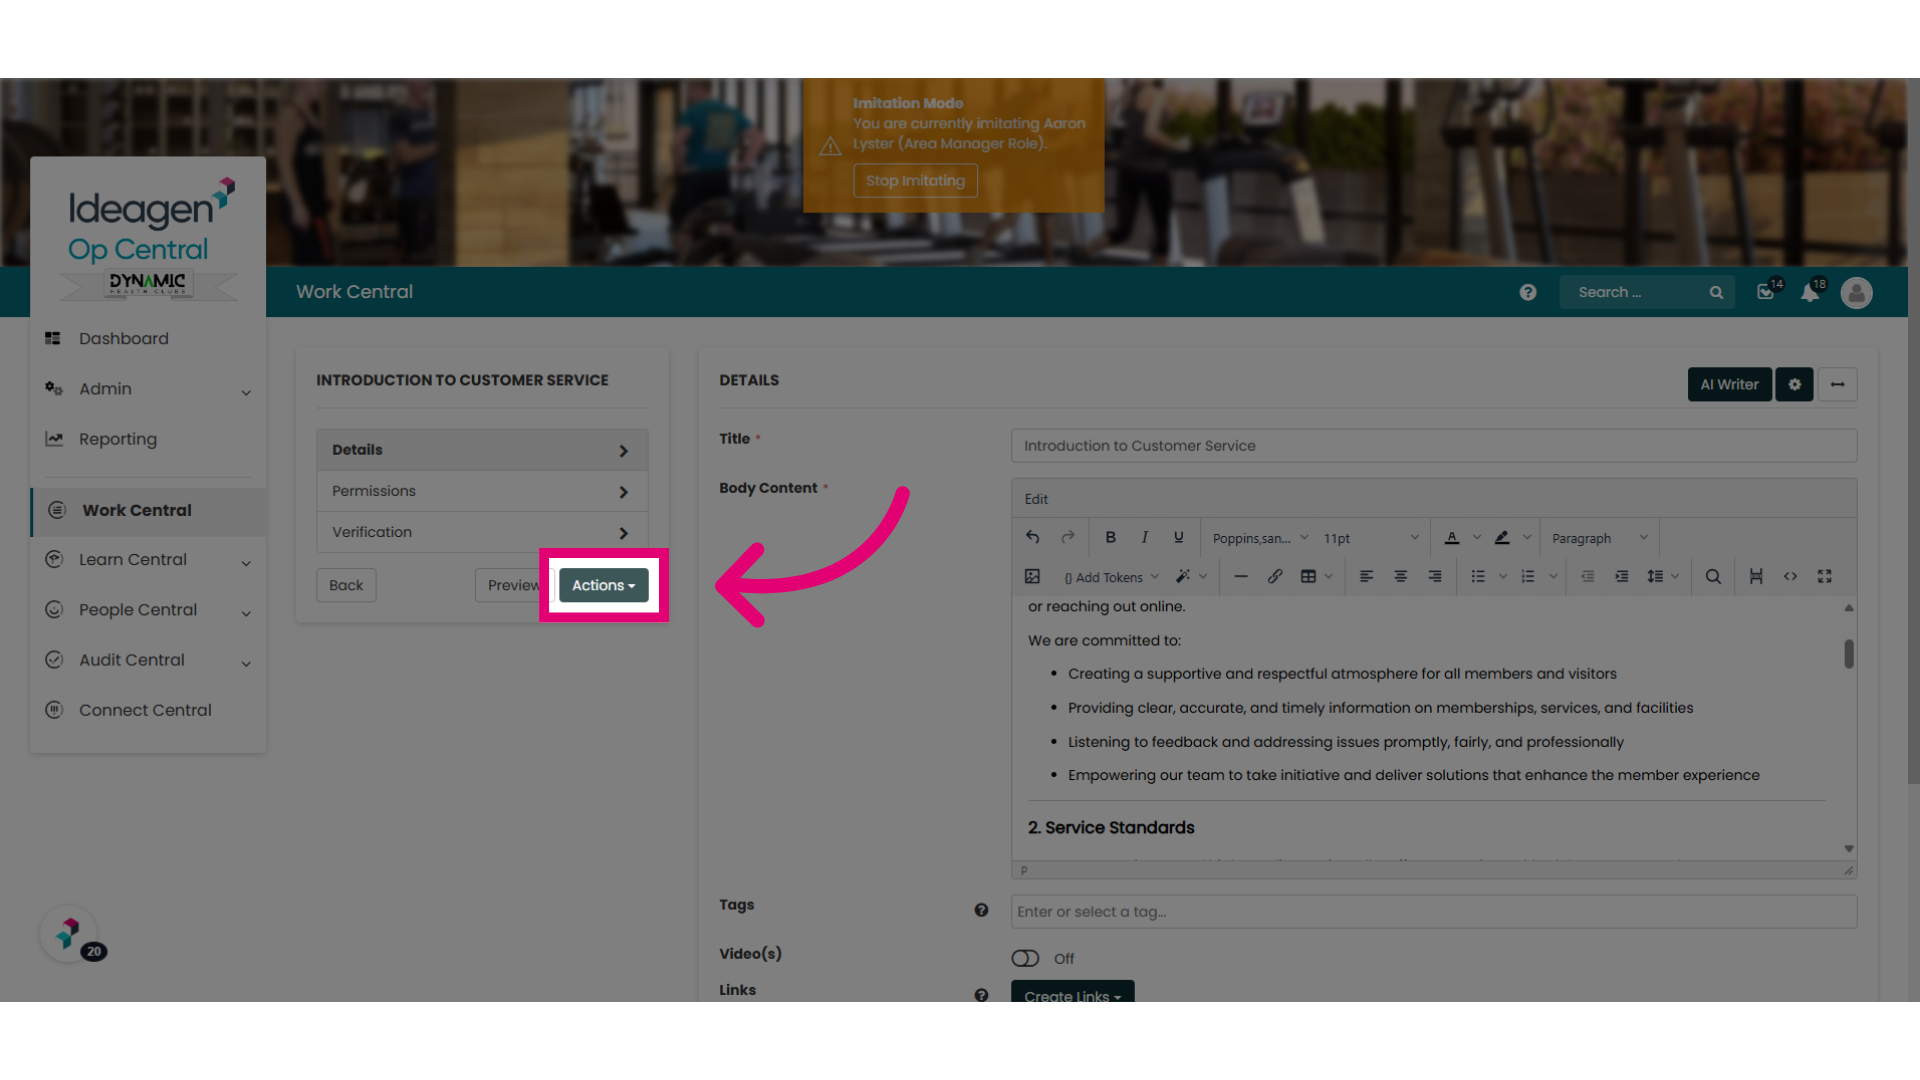1920x1080 pixels.
Task: Expand Admin sidebar section
Action: (x=148, y=389)
